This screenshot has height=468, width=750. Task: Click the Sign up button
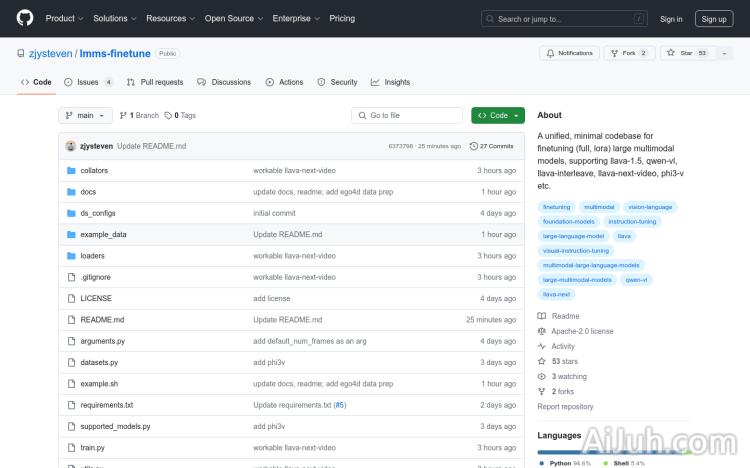click(713, 18)
